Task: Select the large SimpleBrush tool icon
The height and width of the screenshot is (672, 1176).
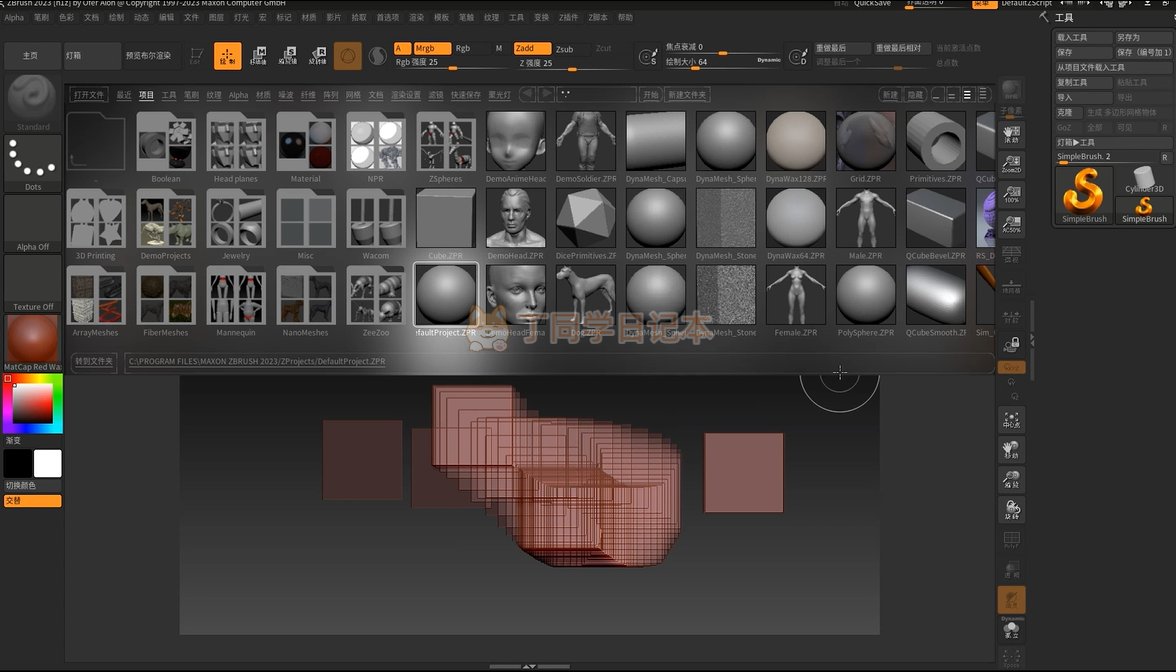Action: tap(1082, 194)
